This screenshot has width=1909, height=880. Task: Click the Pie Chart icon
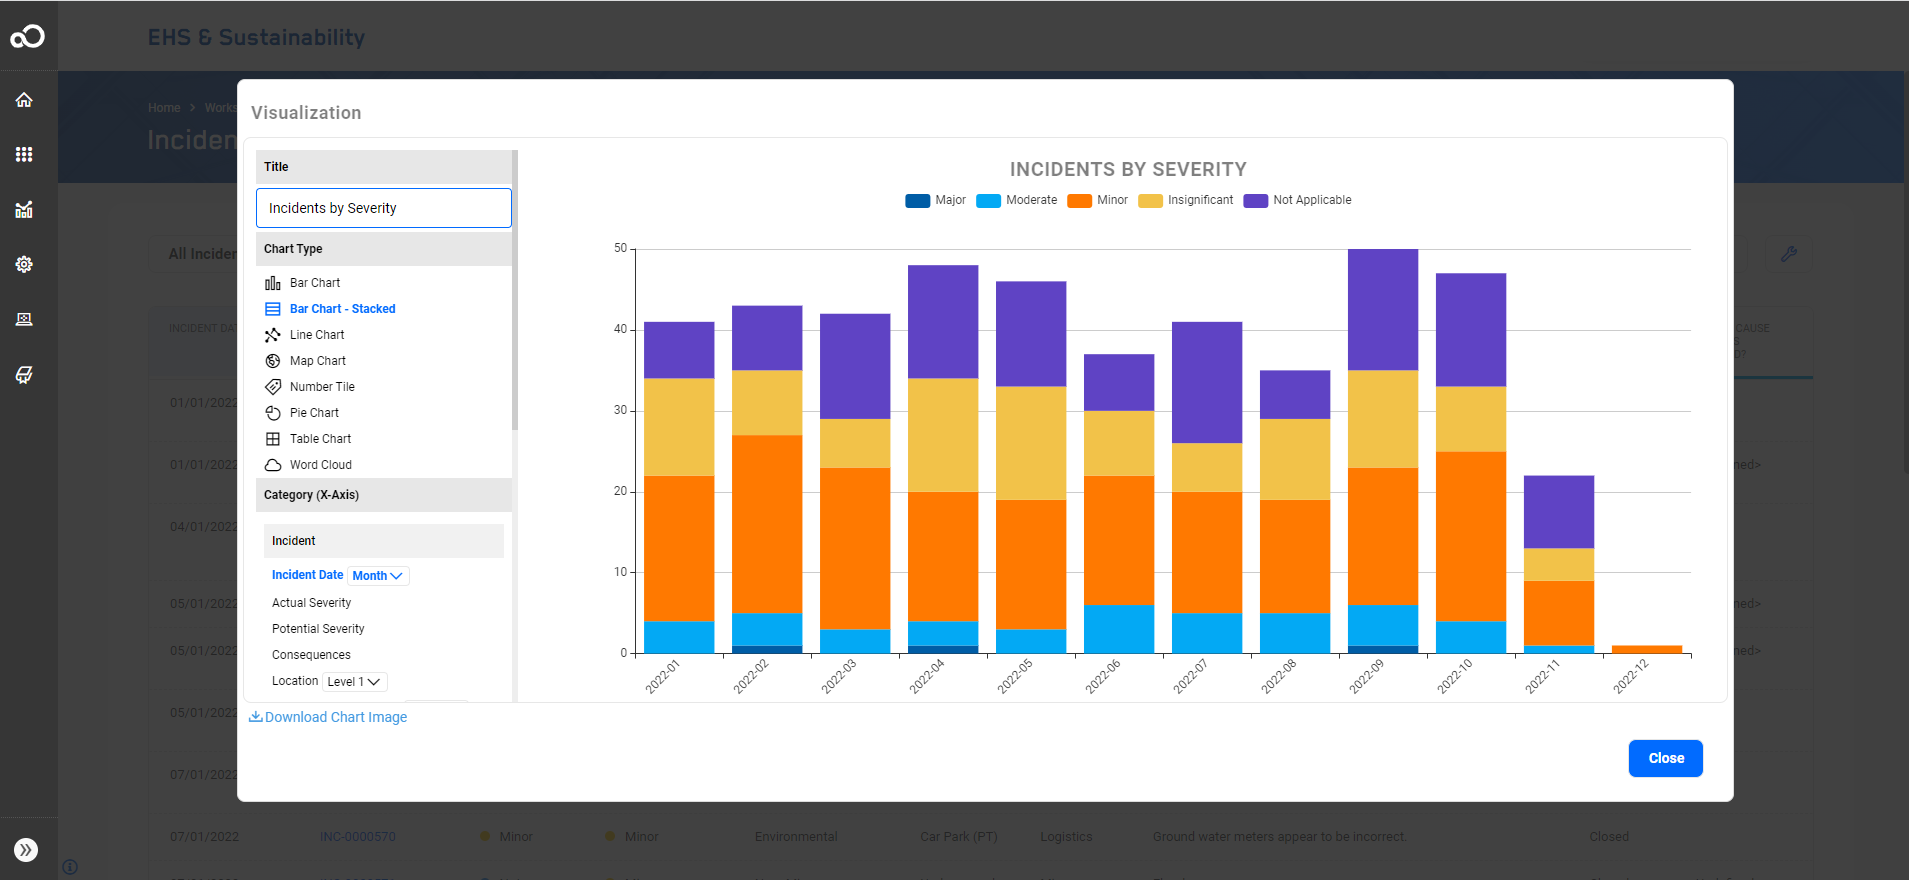coord(273,413)
